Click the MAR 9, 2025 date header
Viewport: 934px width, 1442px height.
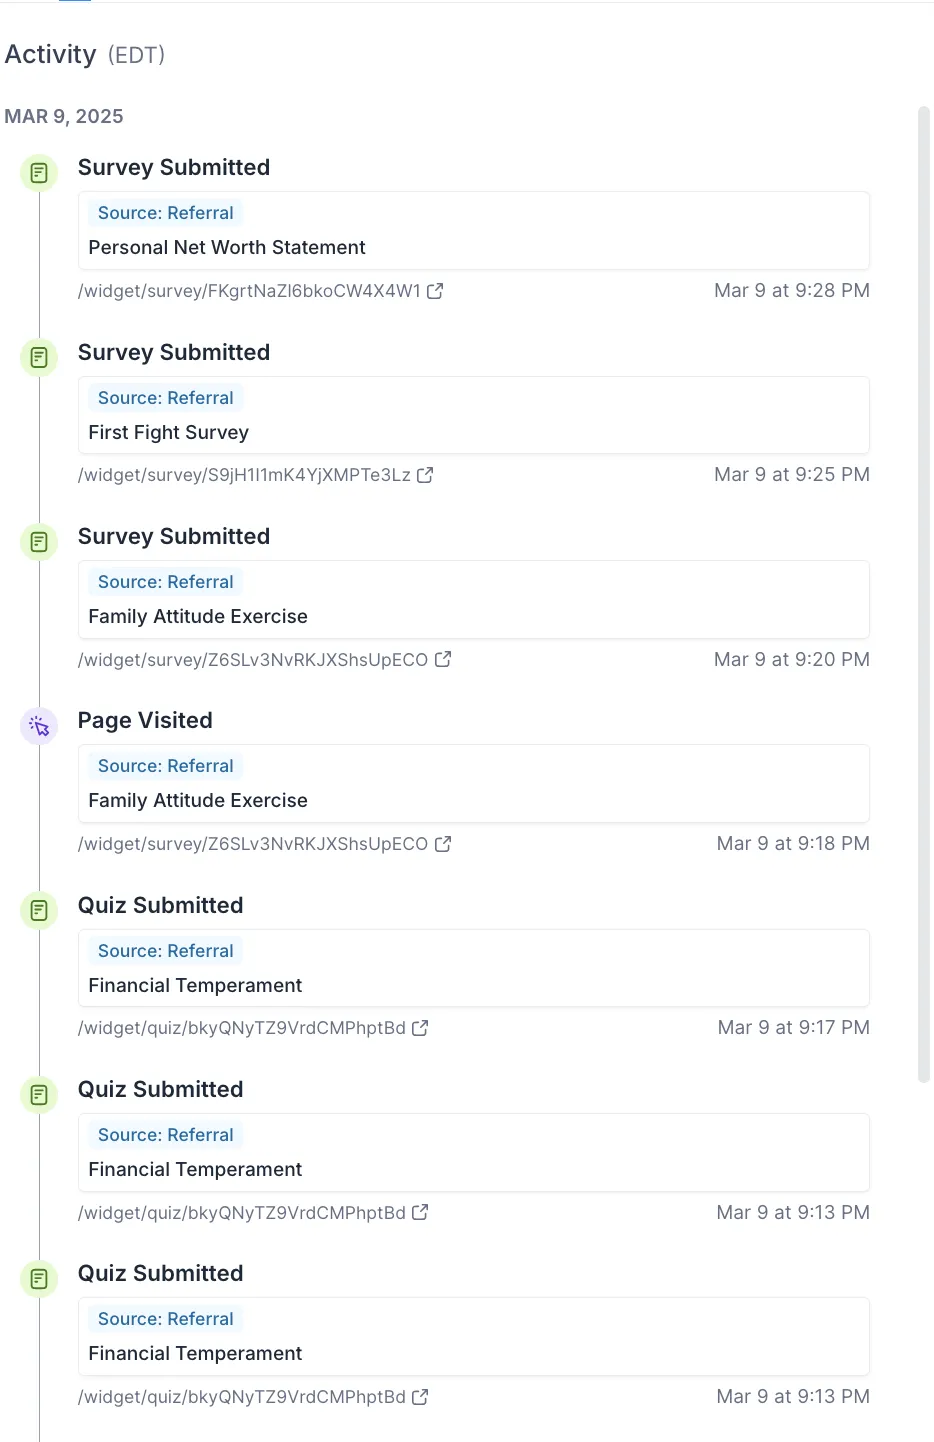(64, 116)
